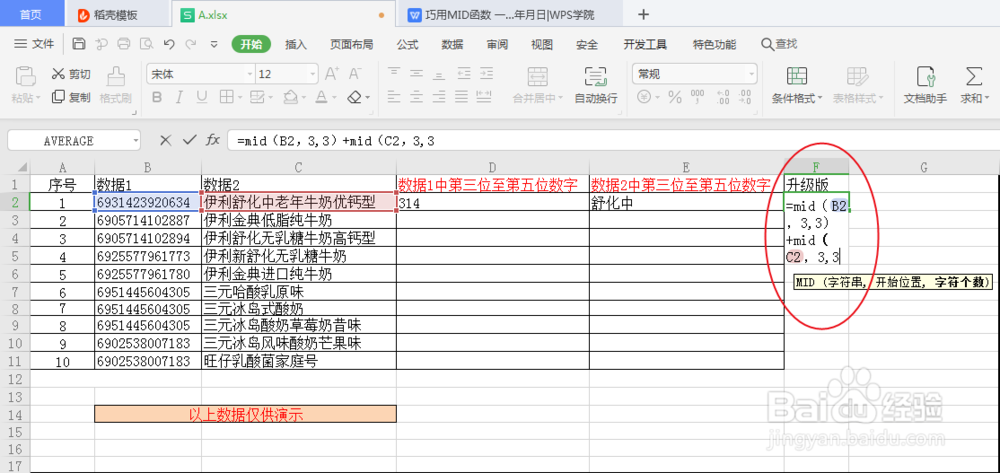The height and width of the screenshot is (473, 1000).
Task: Open a new tab with plus button
Action: (643, 14)
